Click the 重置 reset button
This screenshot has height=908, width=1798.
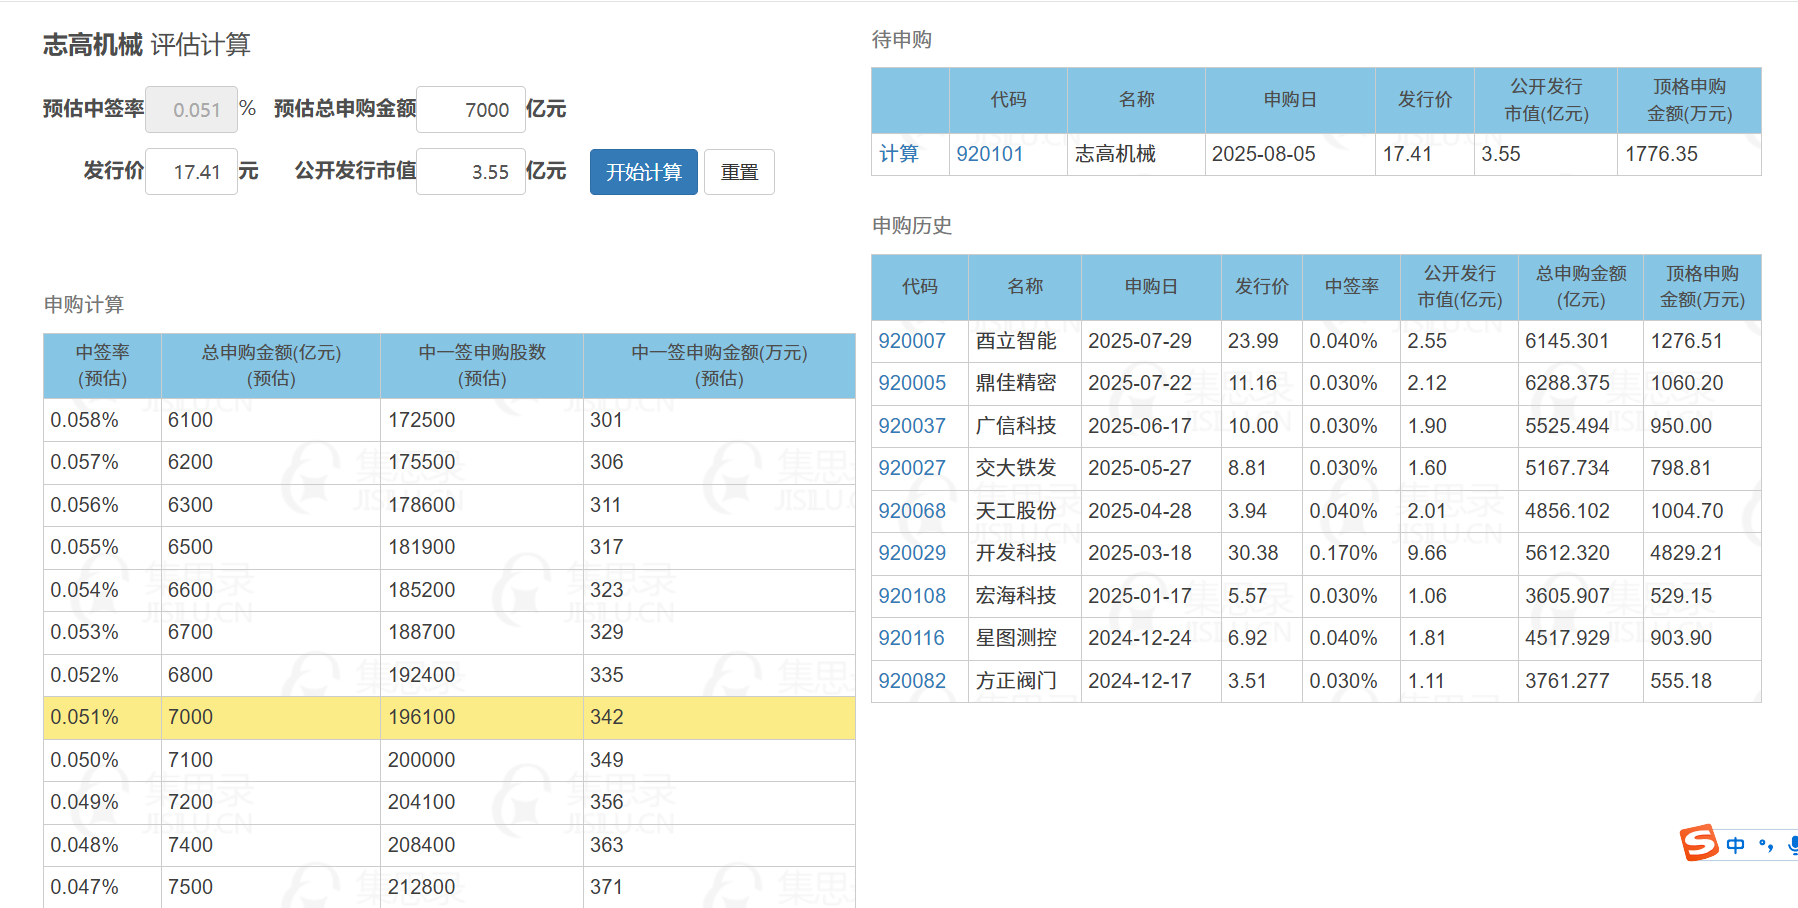[739, 172]
